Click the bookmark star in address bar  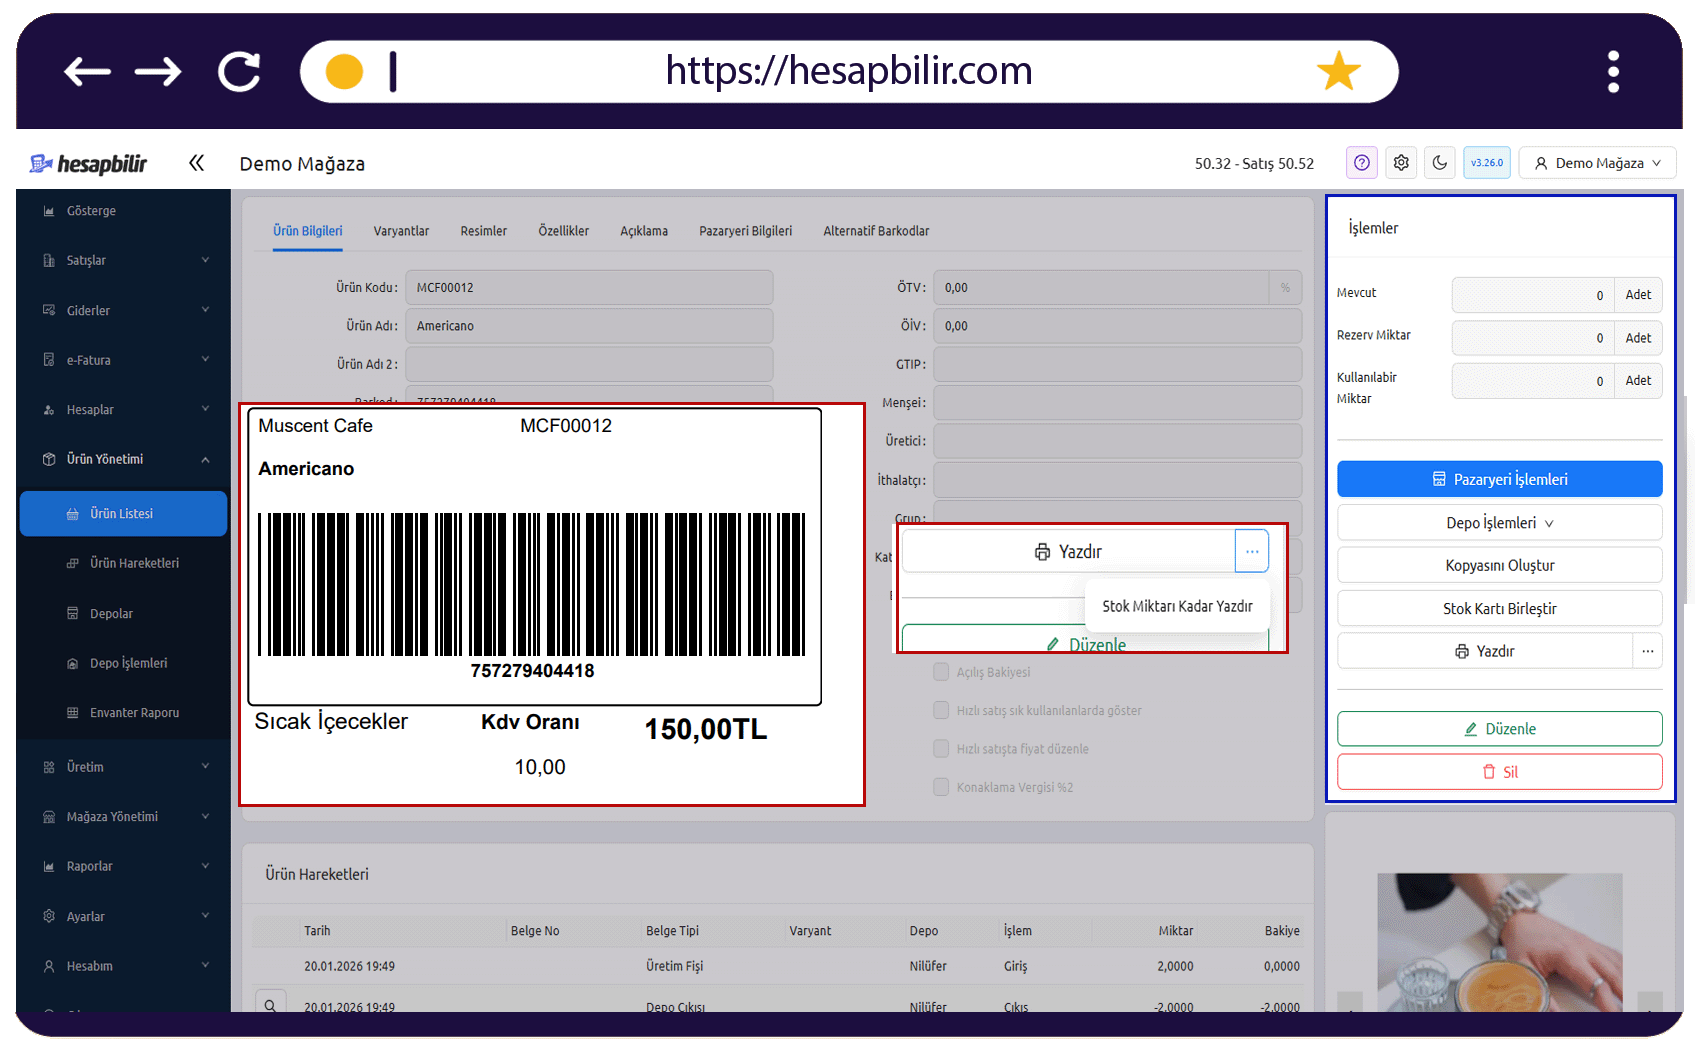[1338, 71]
